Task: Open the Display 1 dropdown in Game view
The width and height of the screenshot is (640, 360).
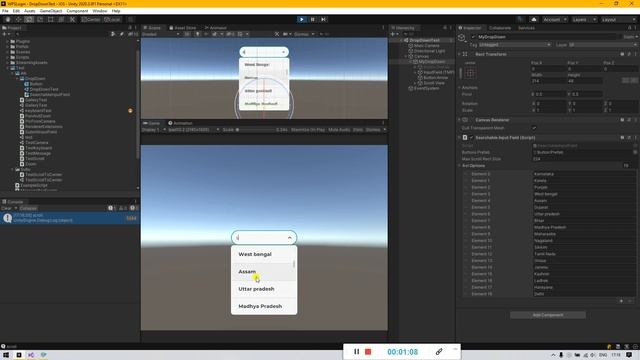Action: pyautogui.click(x=153, y=130)
